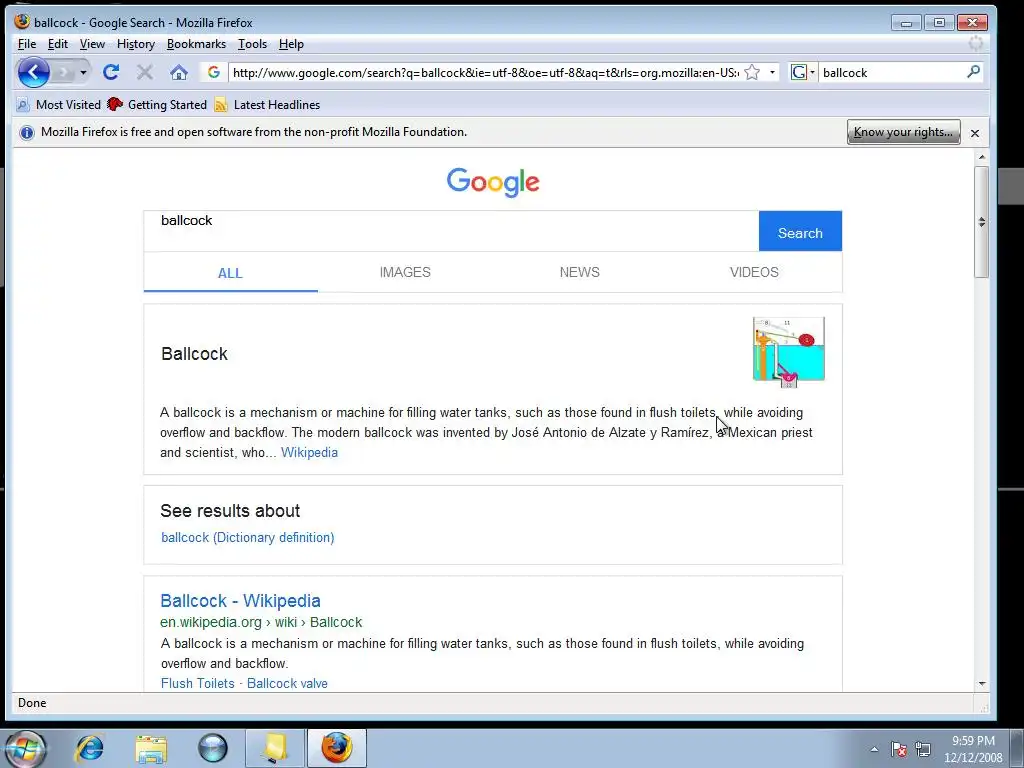Open the Most Visited bookmarks folder
This screenshot has width=1024, height=768.
click(x=59, y=104)
